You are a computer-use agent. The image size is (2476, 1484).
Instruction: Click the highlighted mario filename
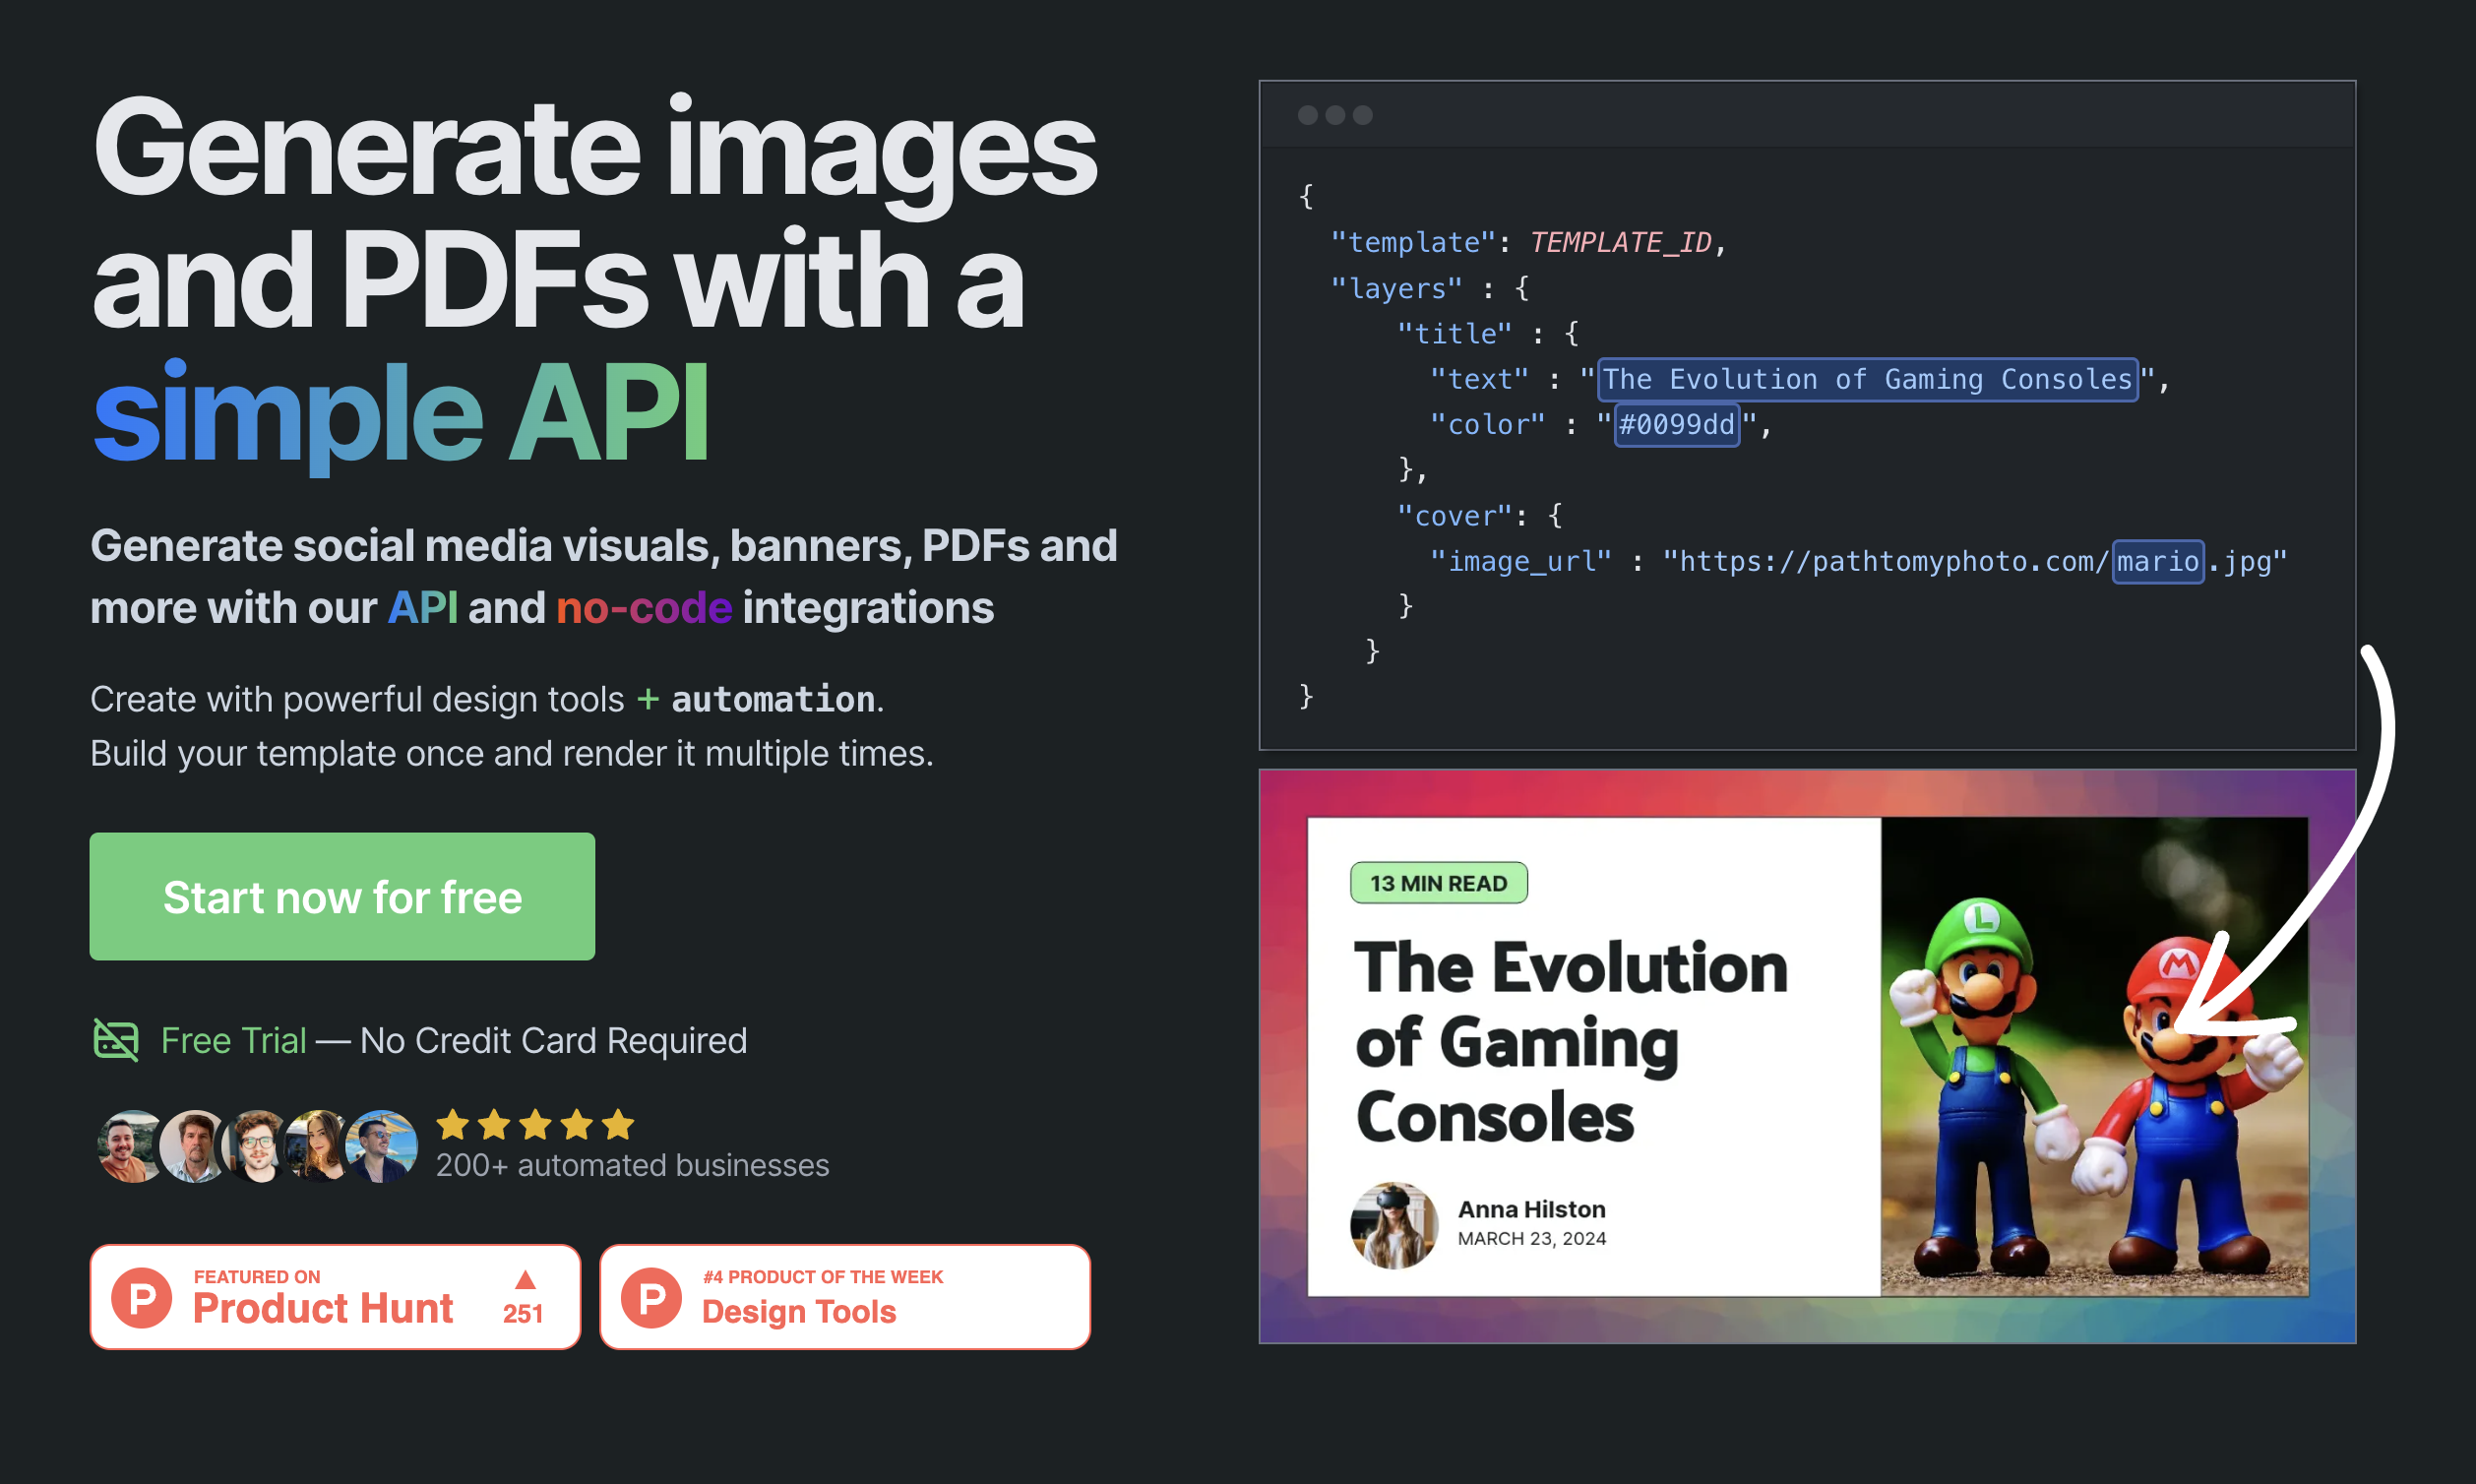[x=2157, y=562]
